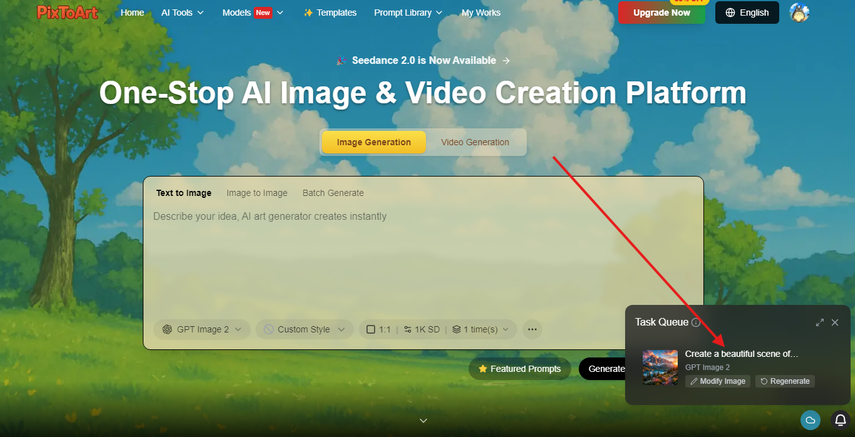Expand the Prompt Library menu
Screen dimensions: 855x437
[408, 13]
